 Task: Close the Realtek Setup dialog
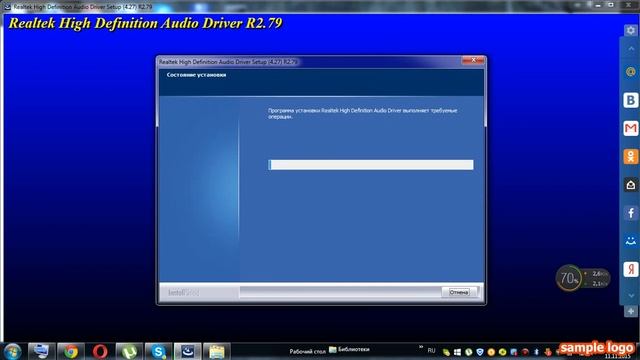click(x=473, y=60)
